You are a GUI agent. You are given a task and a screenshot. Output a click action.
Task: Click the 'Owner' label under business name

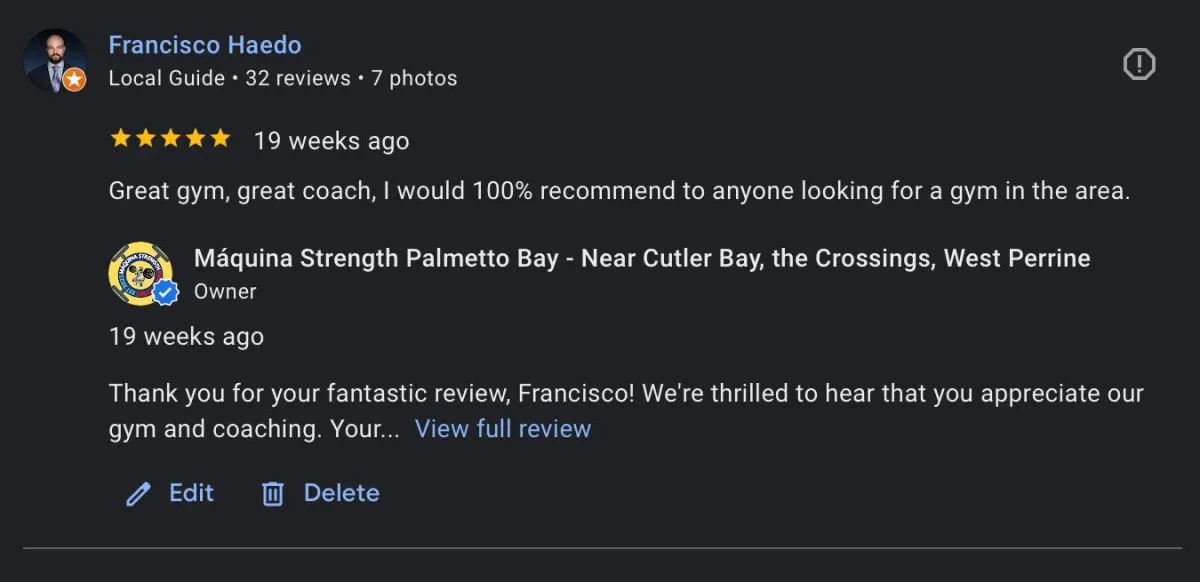(225, 292)
